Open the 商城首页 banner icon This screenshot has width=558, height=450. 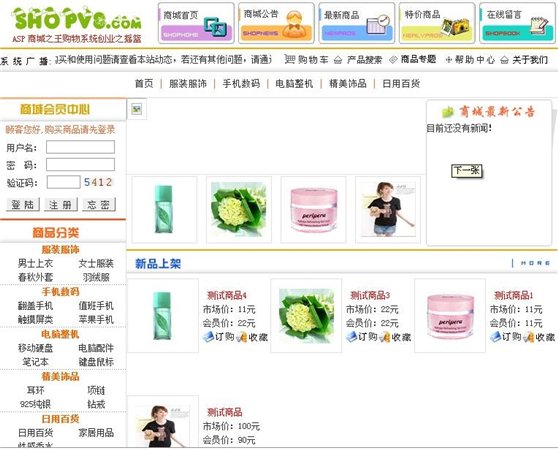pyautogui.click(x=215, y=27)
